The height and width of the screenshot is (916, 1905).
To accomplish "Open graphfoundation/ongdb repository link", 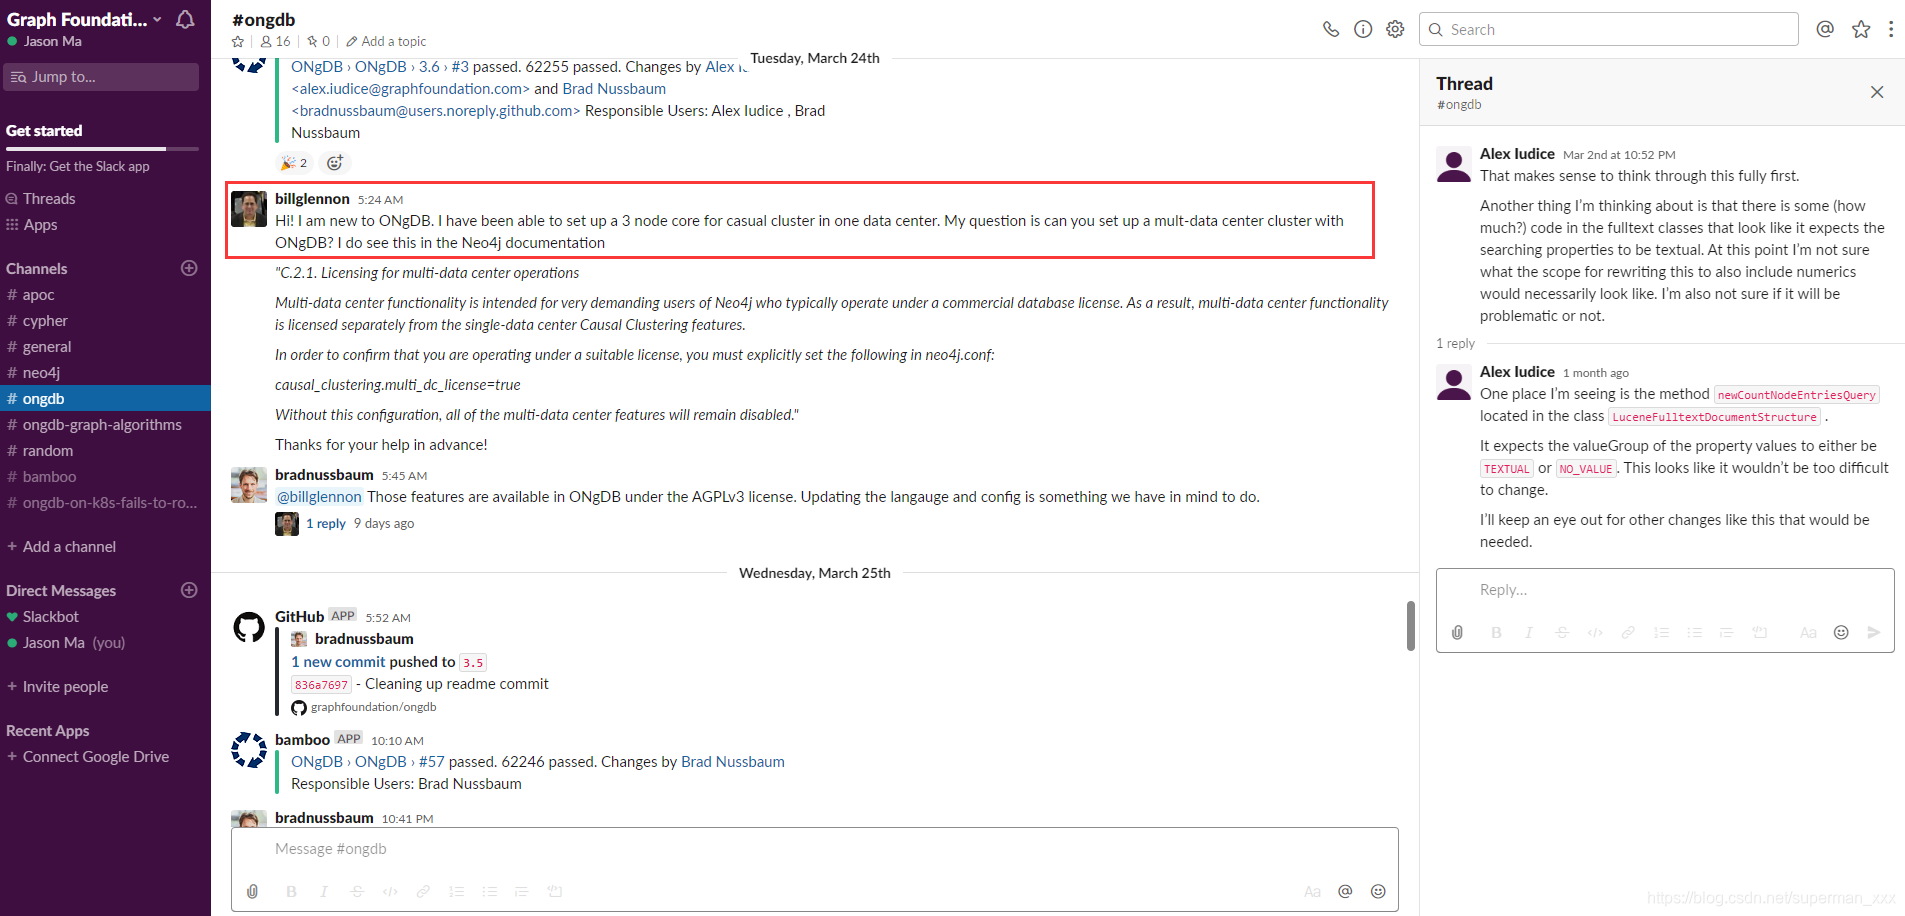I will pyautogui.click(x=373, y=707).
